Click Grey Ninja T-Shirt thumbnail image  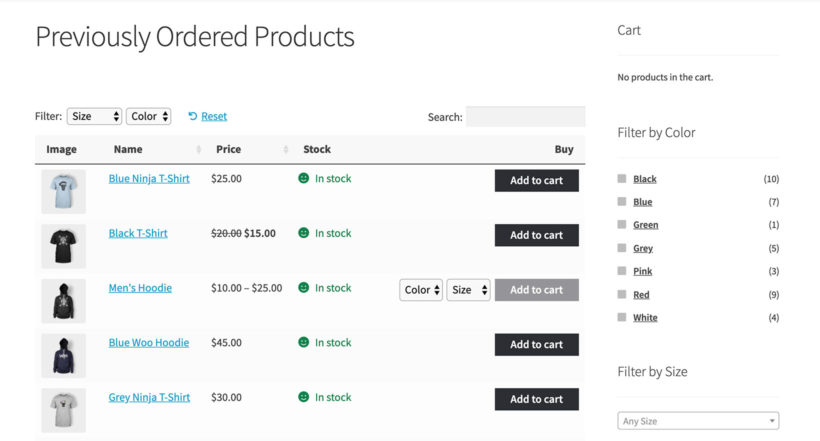[63, 410]
